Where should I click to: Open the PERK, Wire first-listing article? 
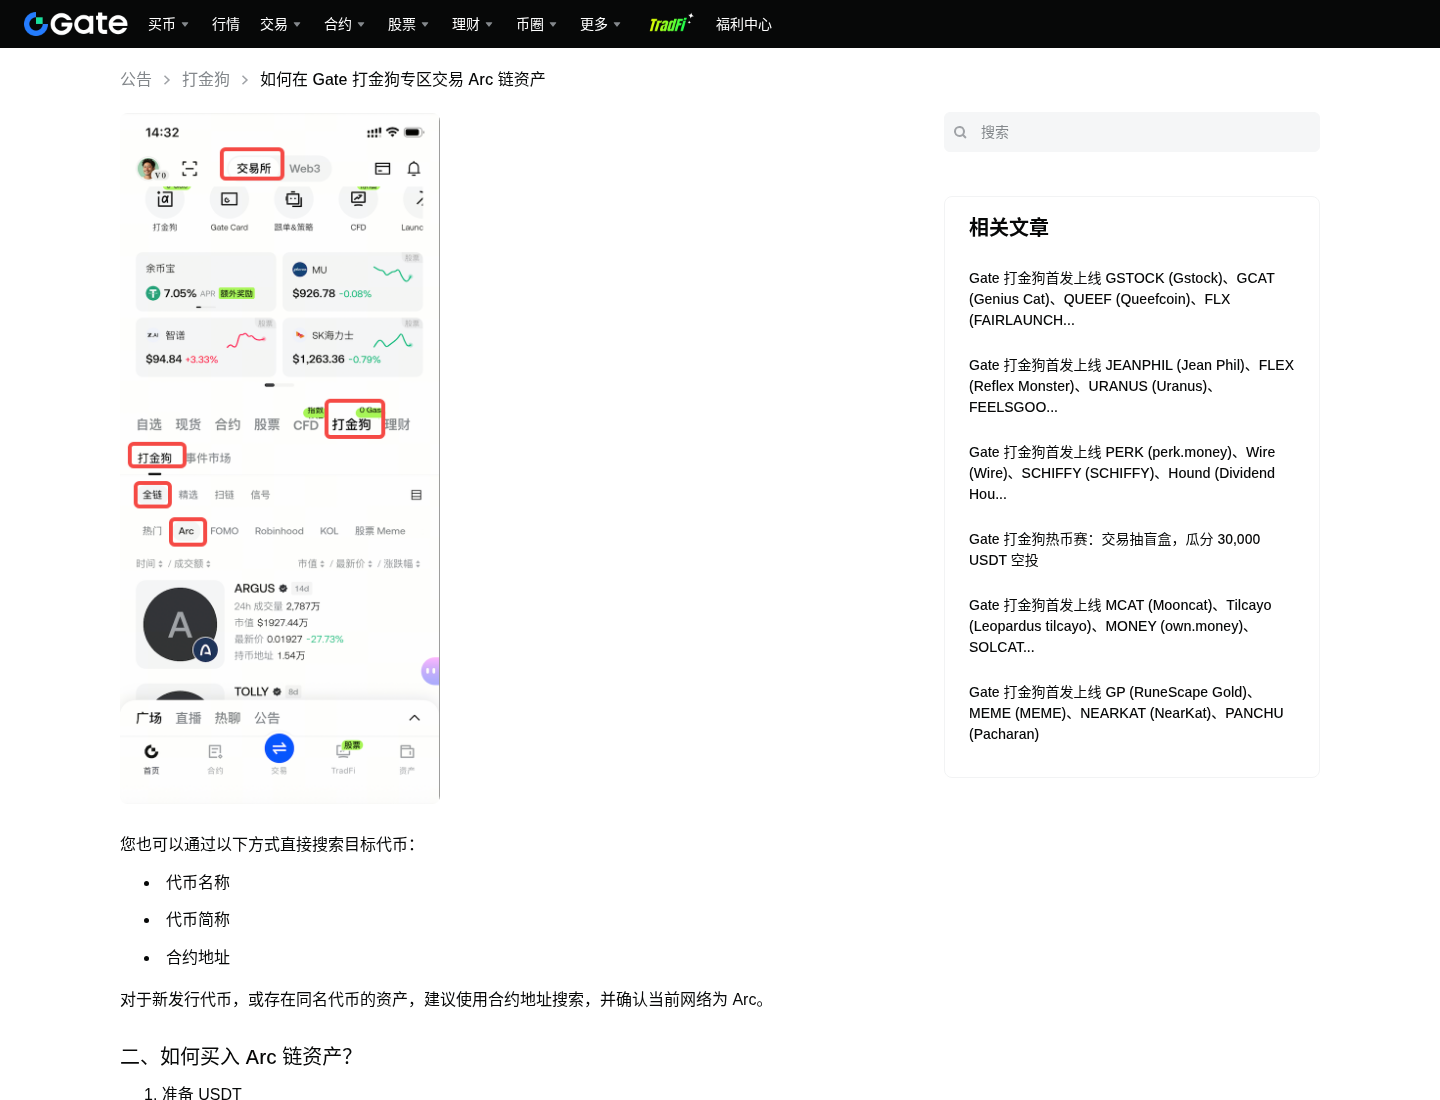tap(1132, 473)
